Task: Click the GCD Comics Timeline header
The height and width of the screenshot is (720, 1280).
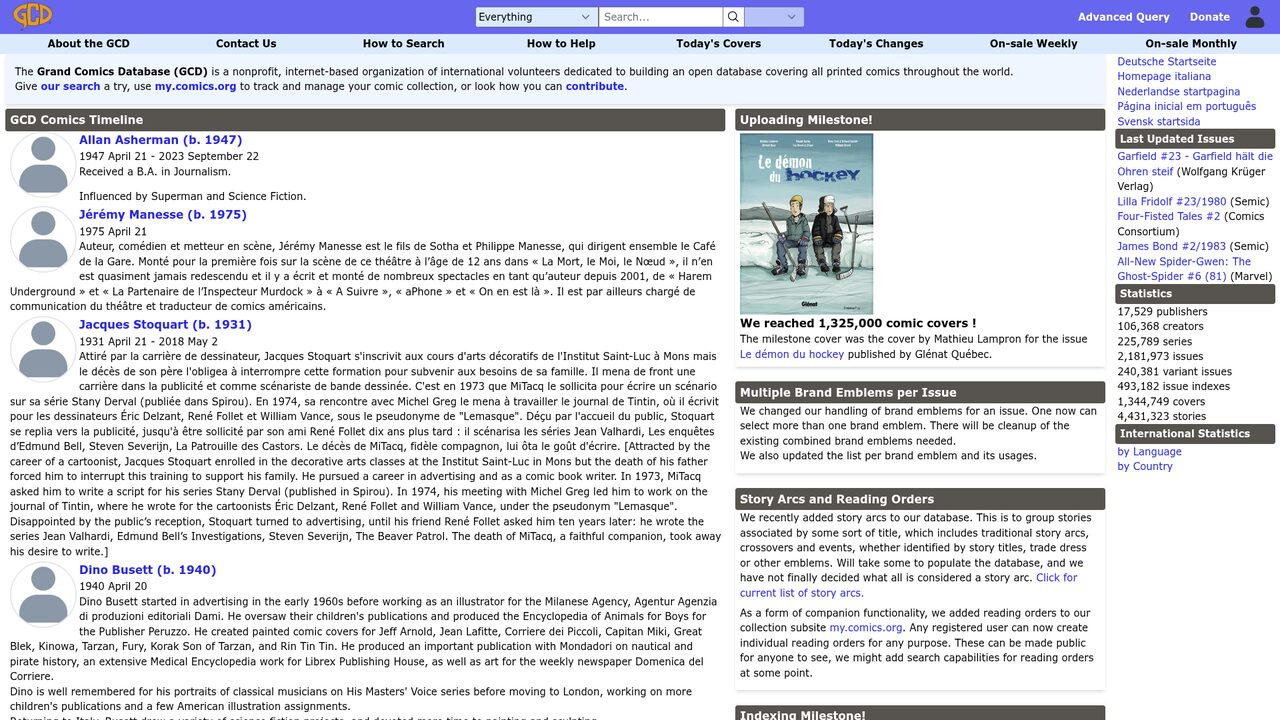Action: 365,120
